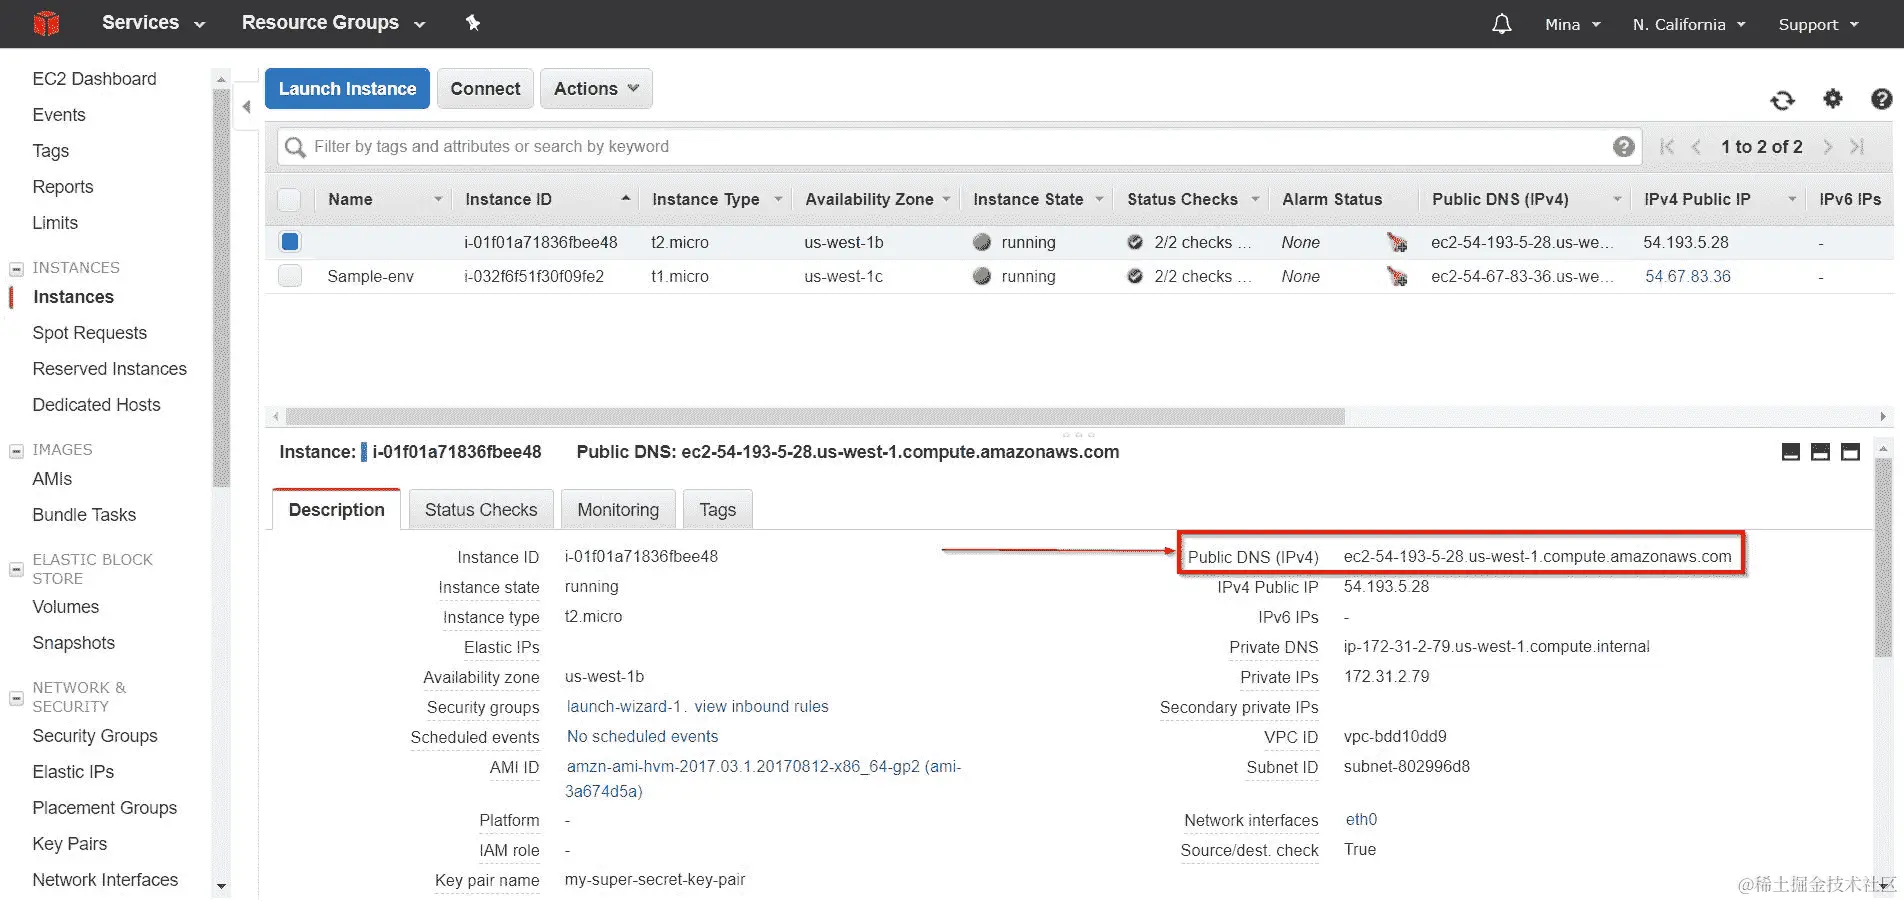This screenshot has width=1904, height=901.
Task: Open EC2 Dashboard in sidebar
Action: (94, 79)
